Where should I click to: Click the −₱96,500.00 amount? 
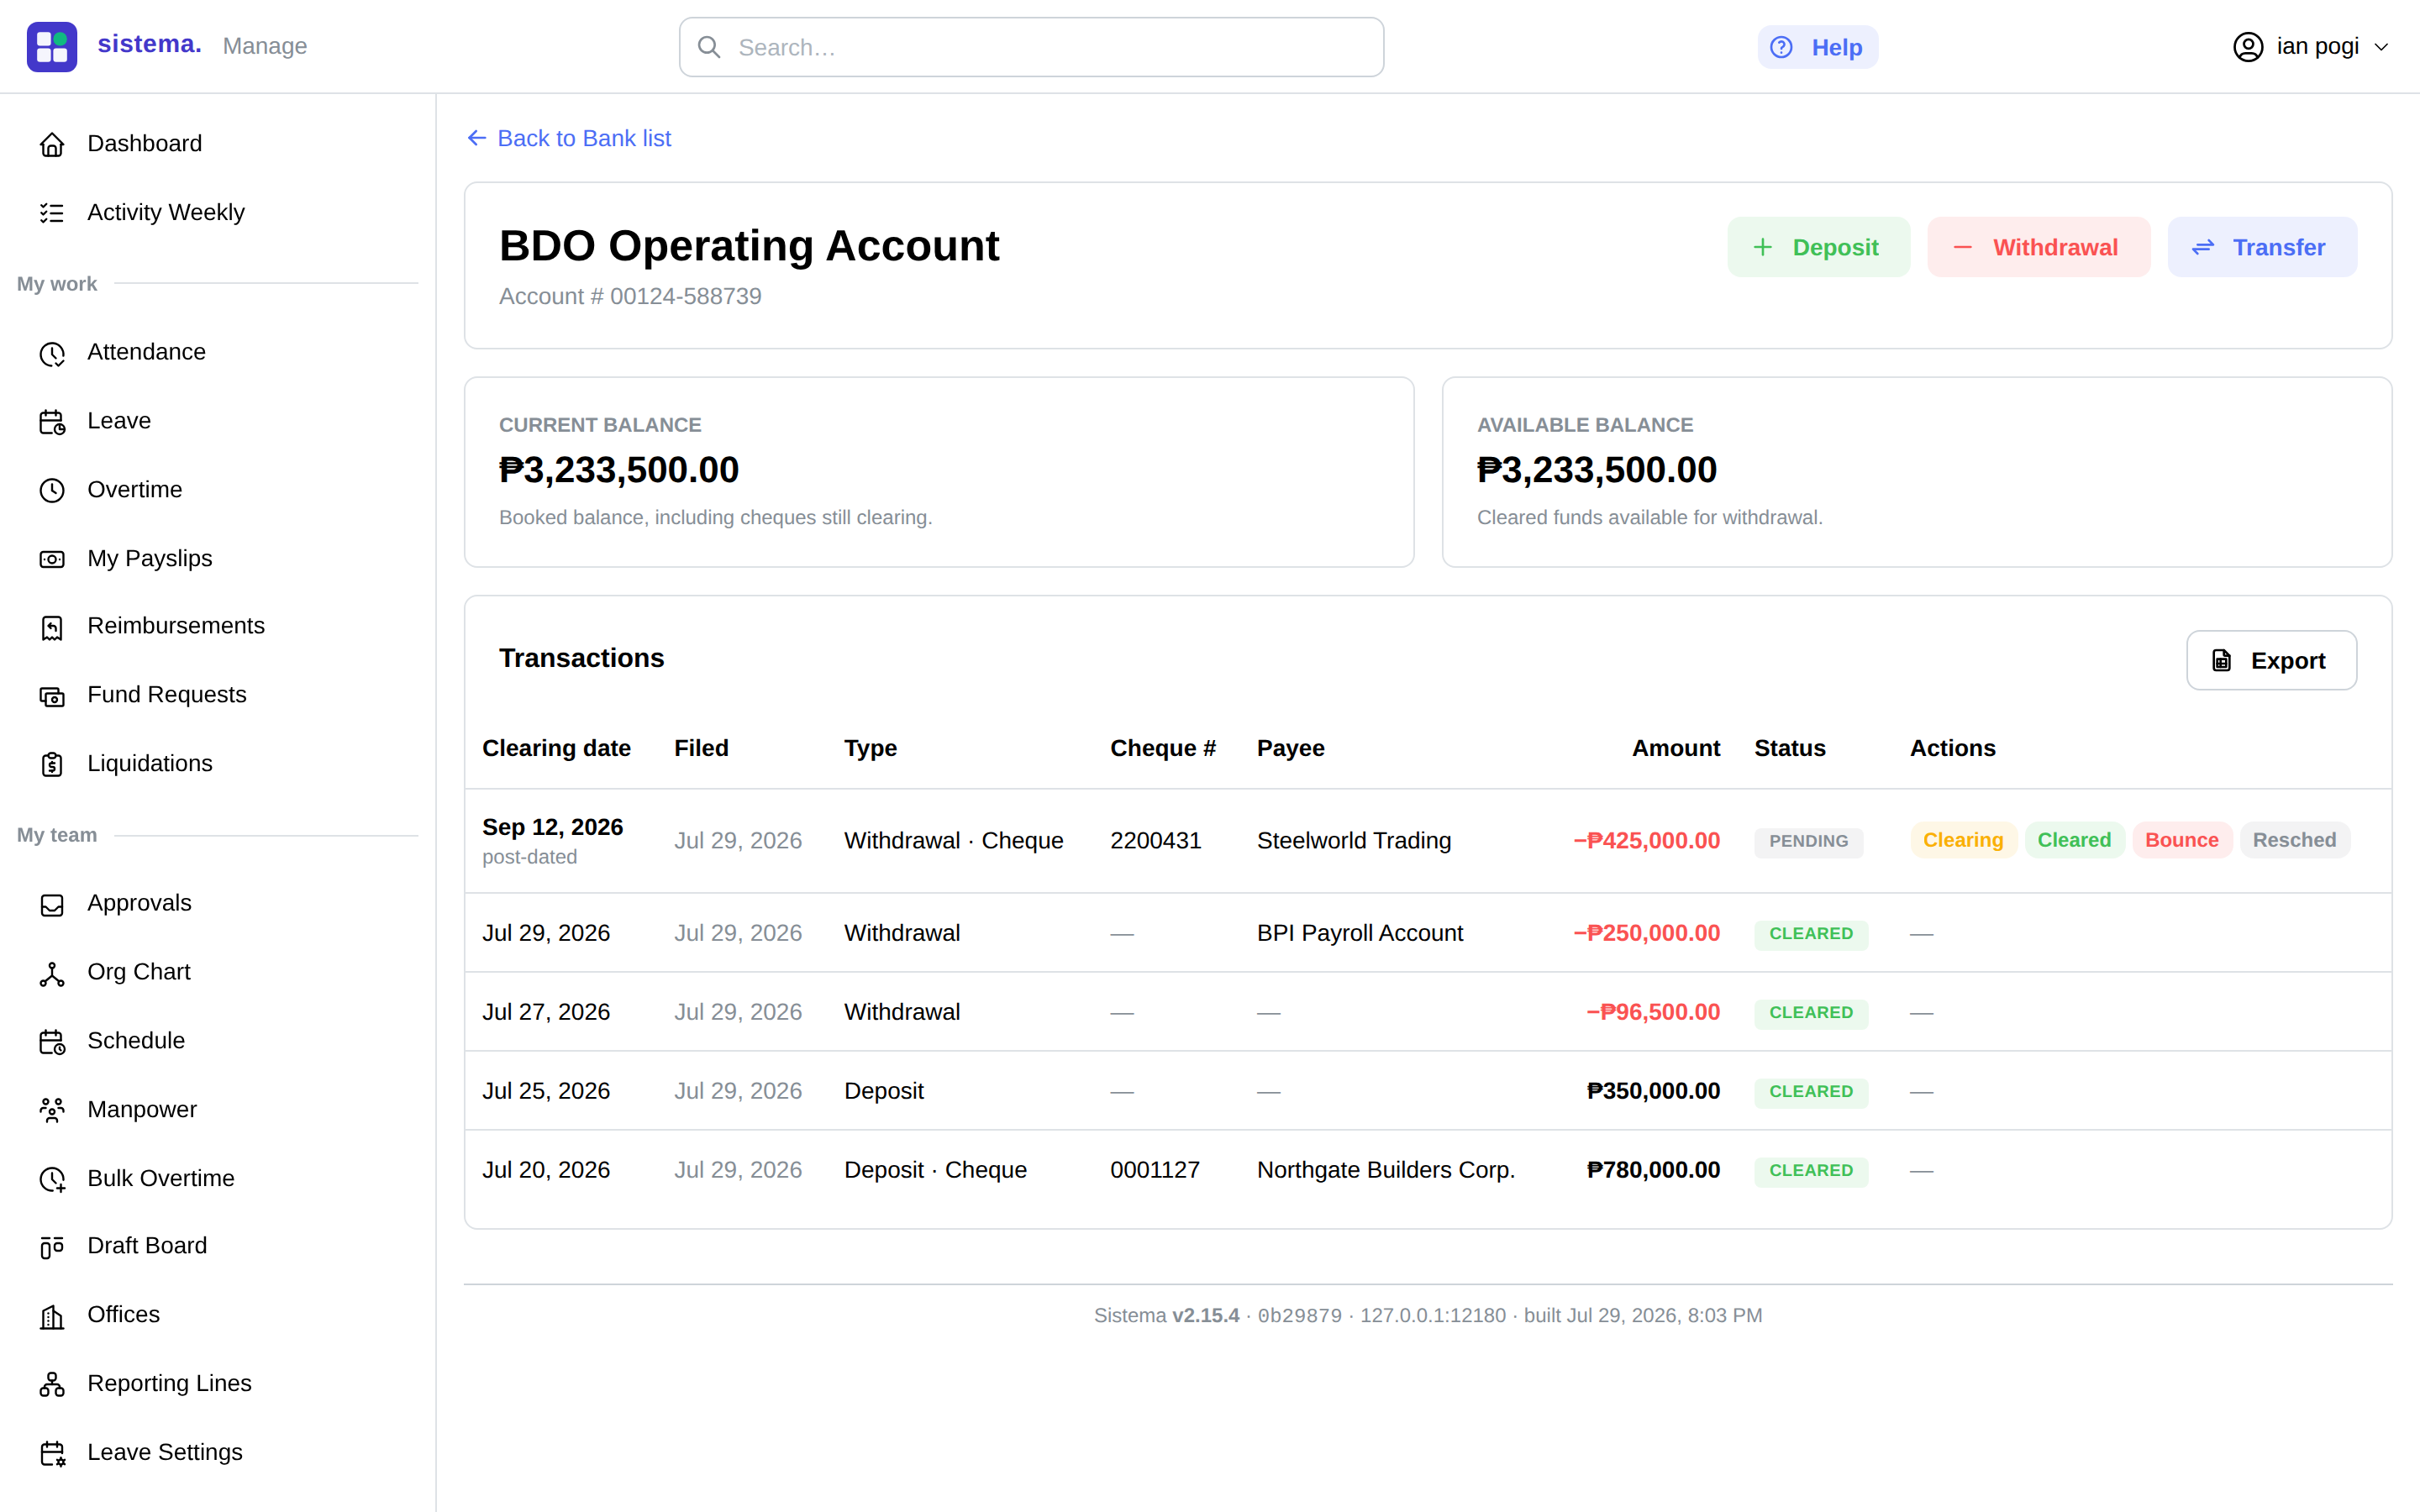click(1652, 1012)
